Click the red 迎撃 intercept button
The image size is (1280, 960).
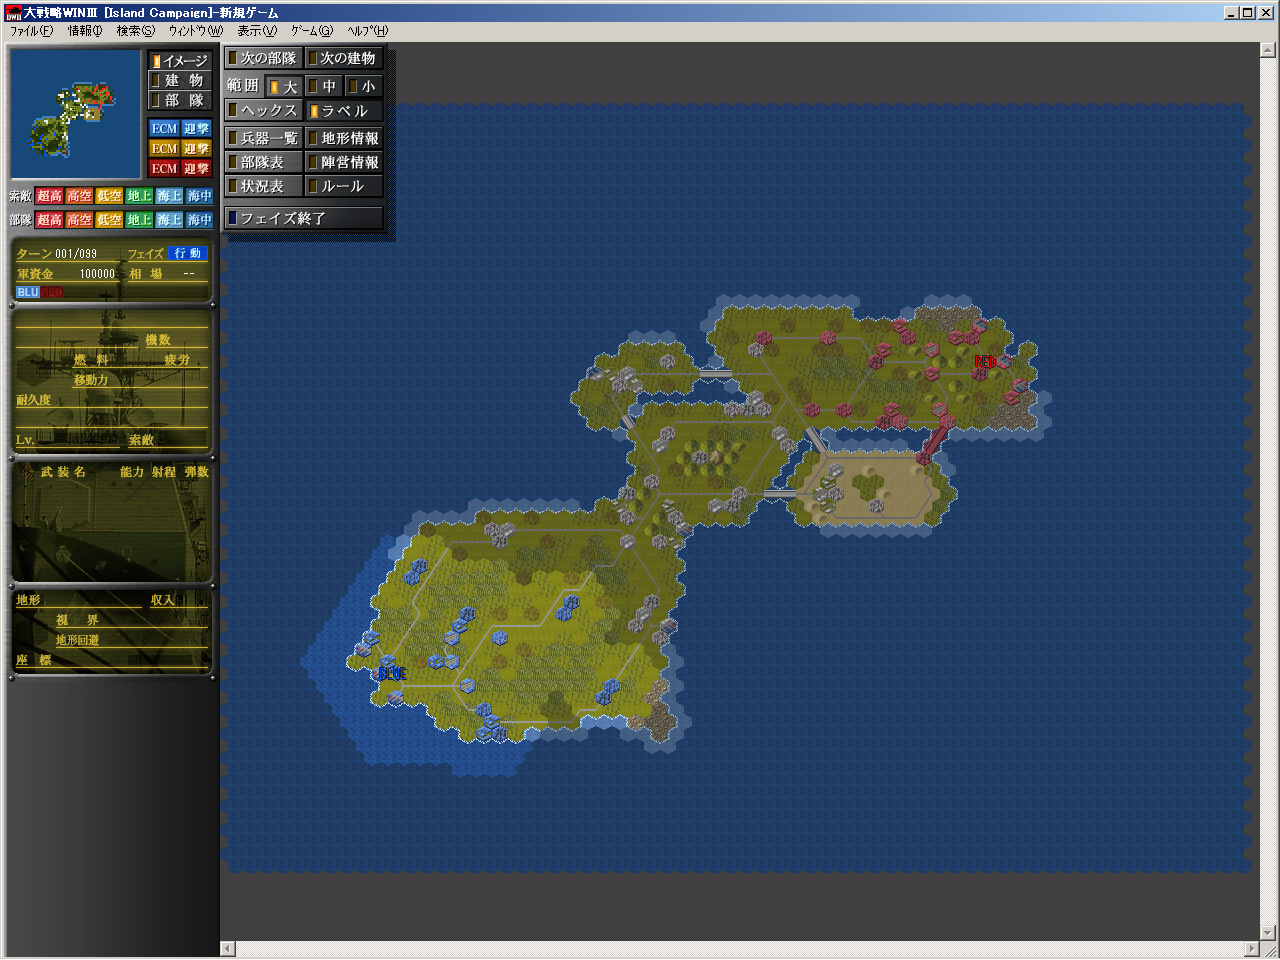pyautogui.click(x=196, y=169)
